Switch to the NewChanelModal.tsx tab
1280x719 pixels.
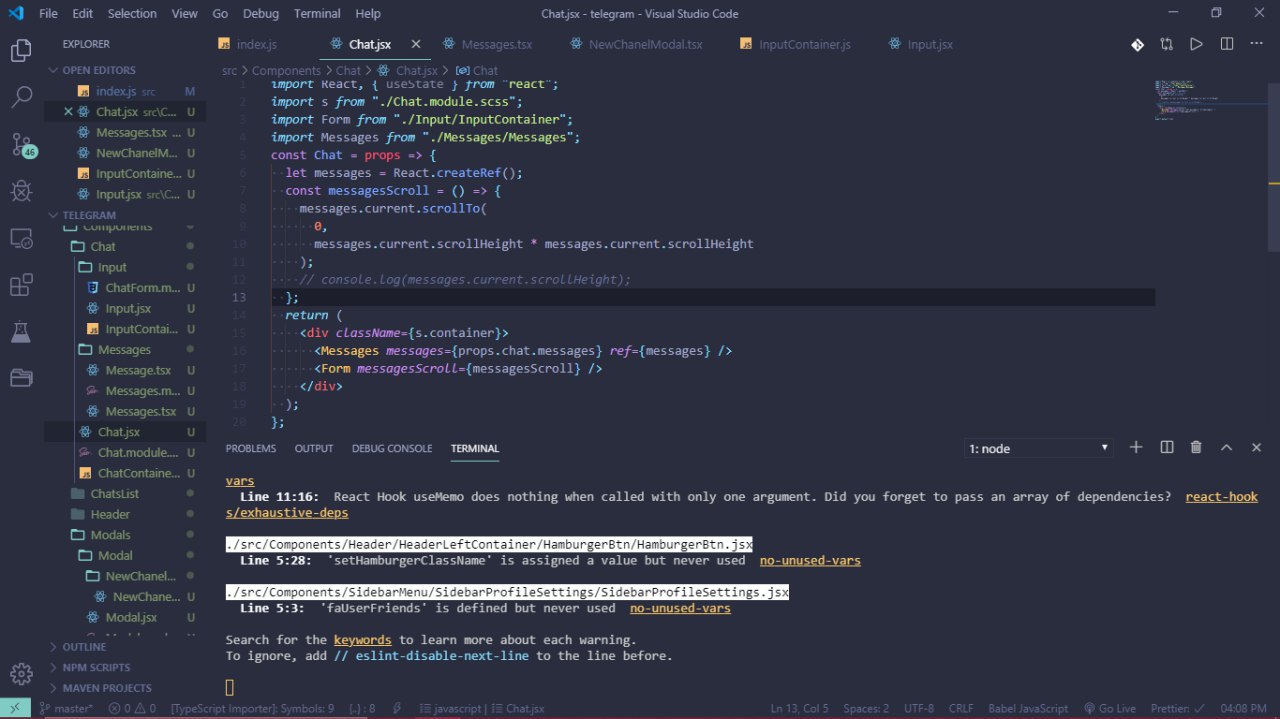coord(635,45)
